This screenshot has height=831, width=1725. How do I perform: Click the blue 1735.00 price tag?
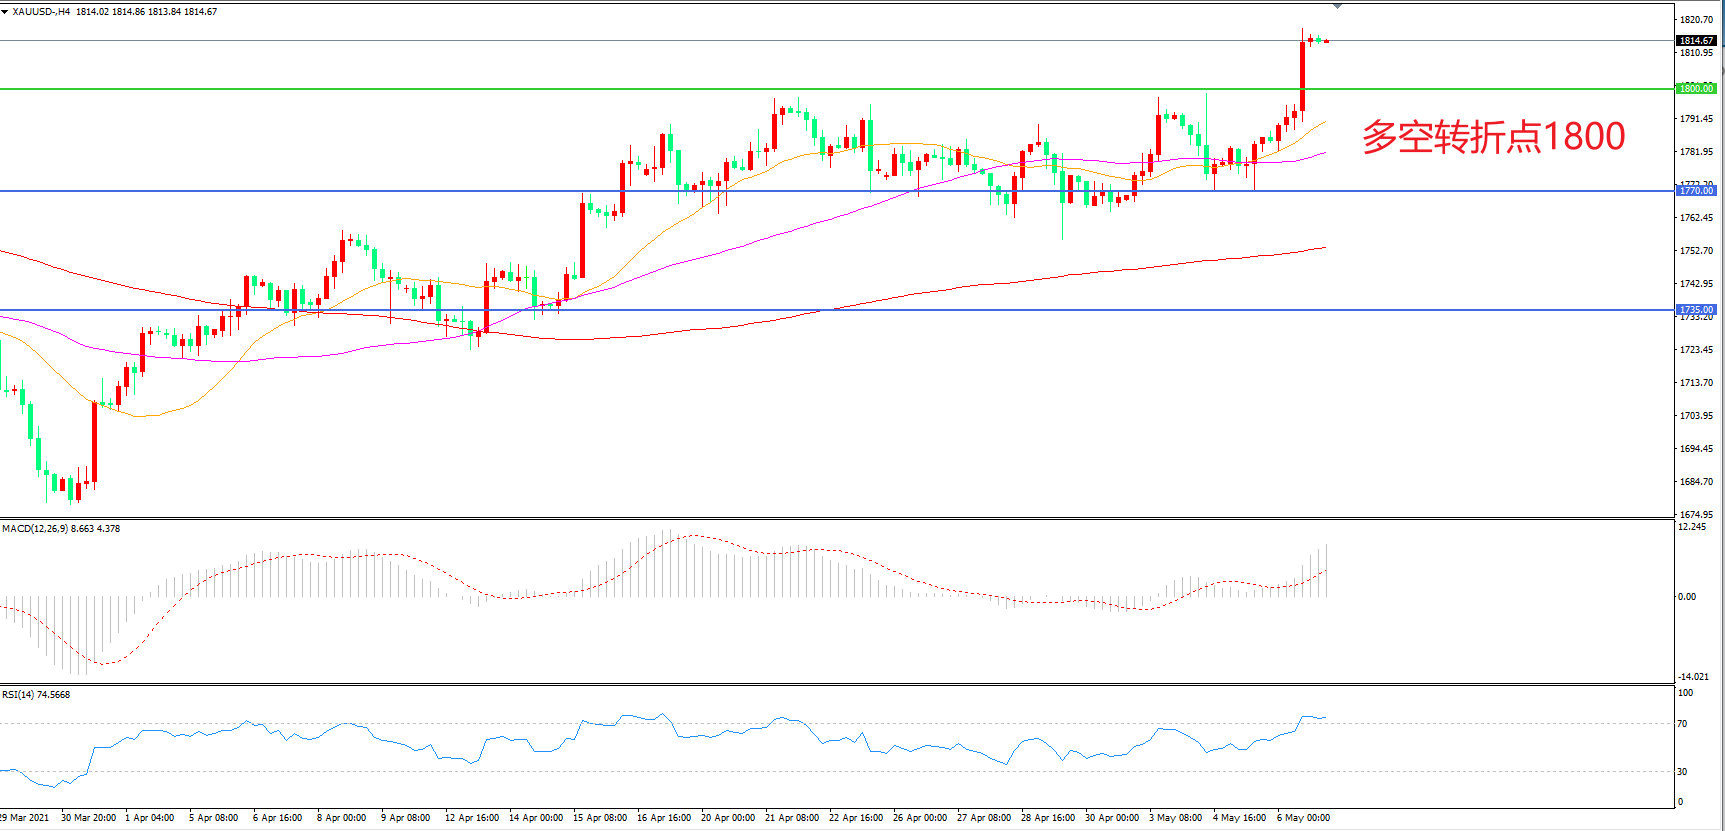1695,310
